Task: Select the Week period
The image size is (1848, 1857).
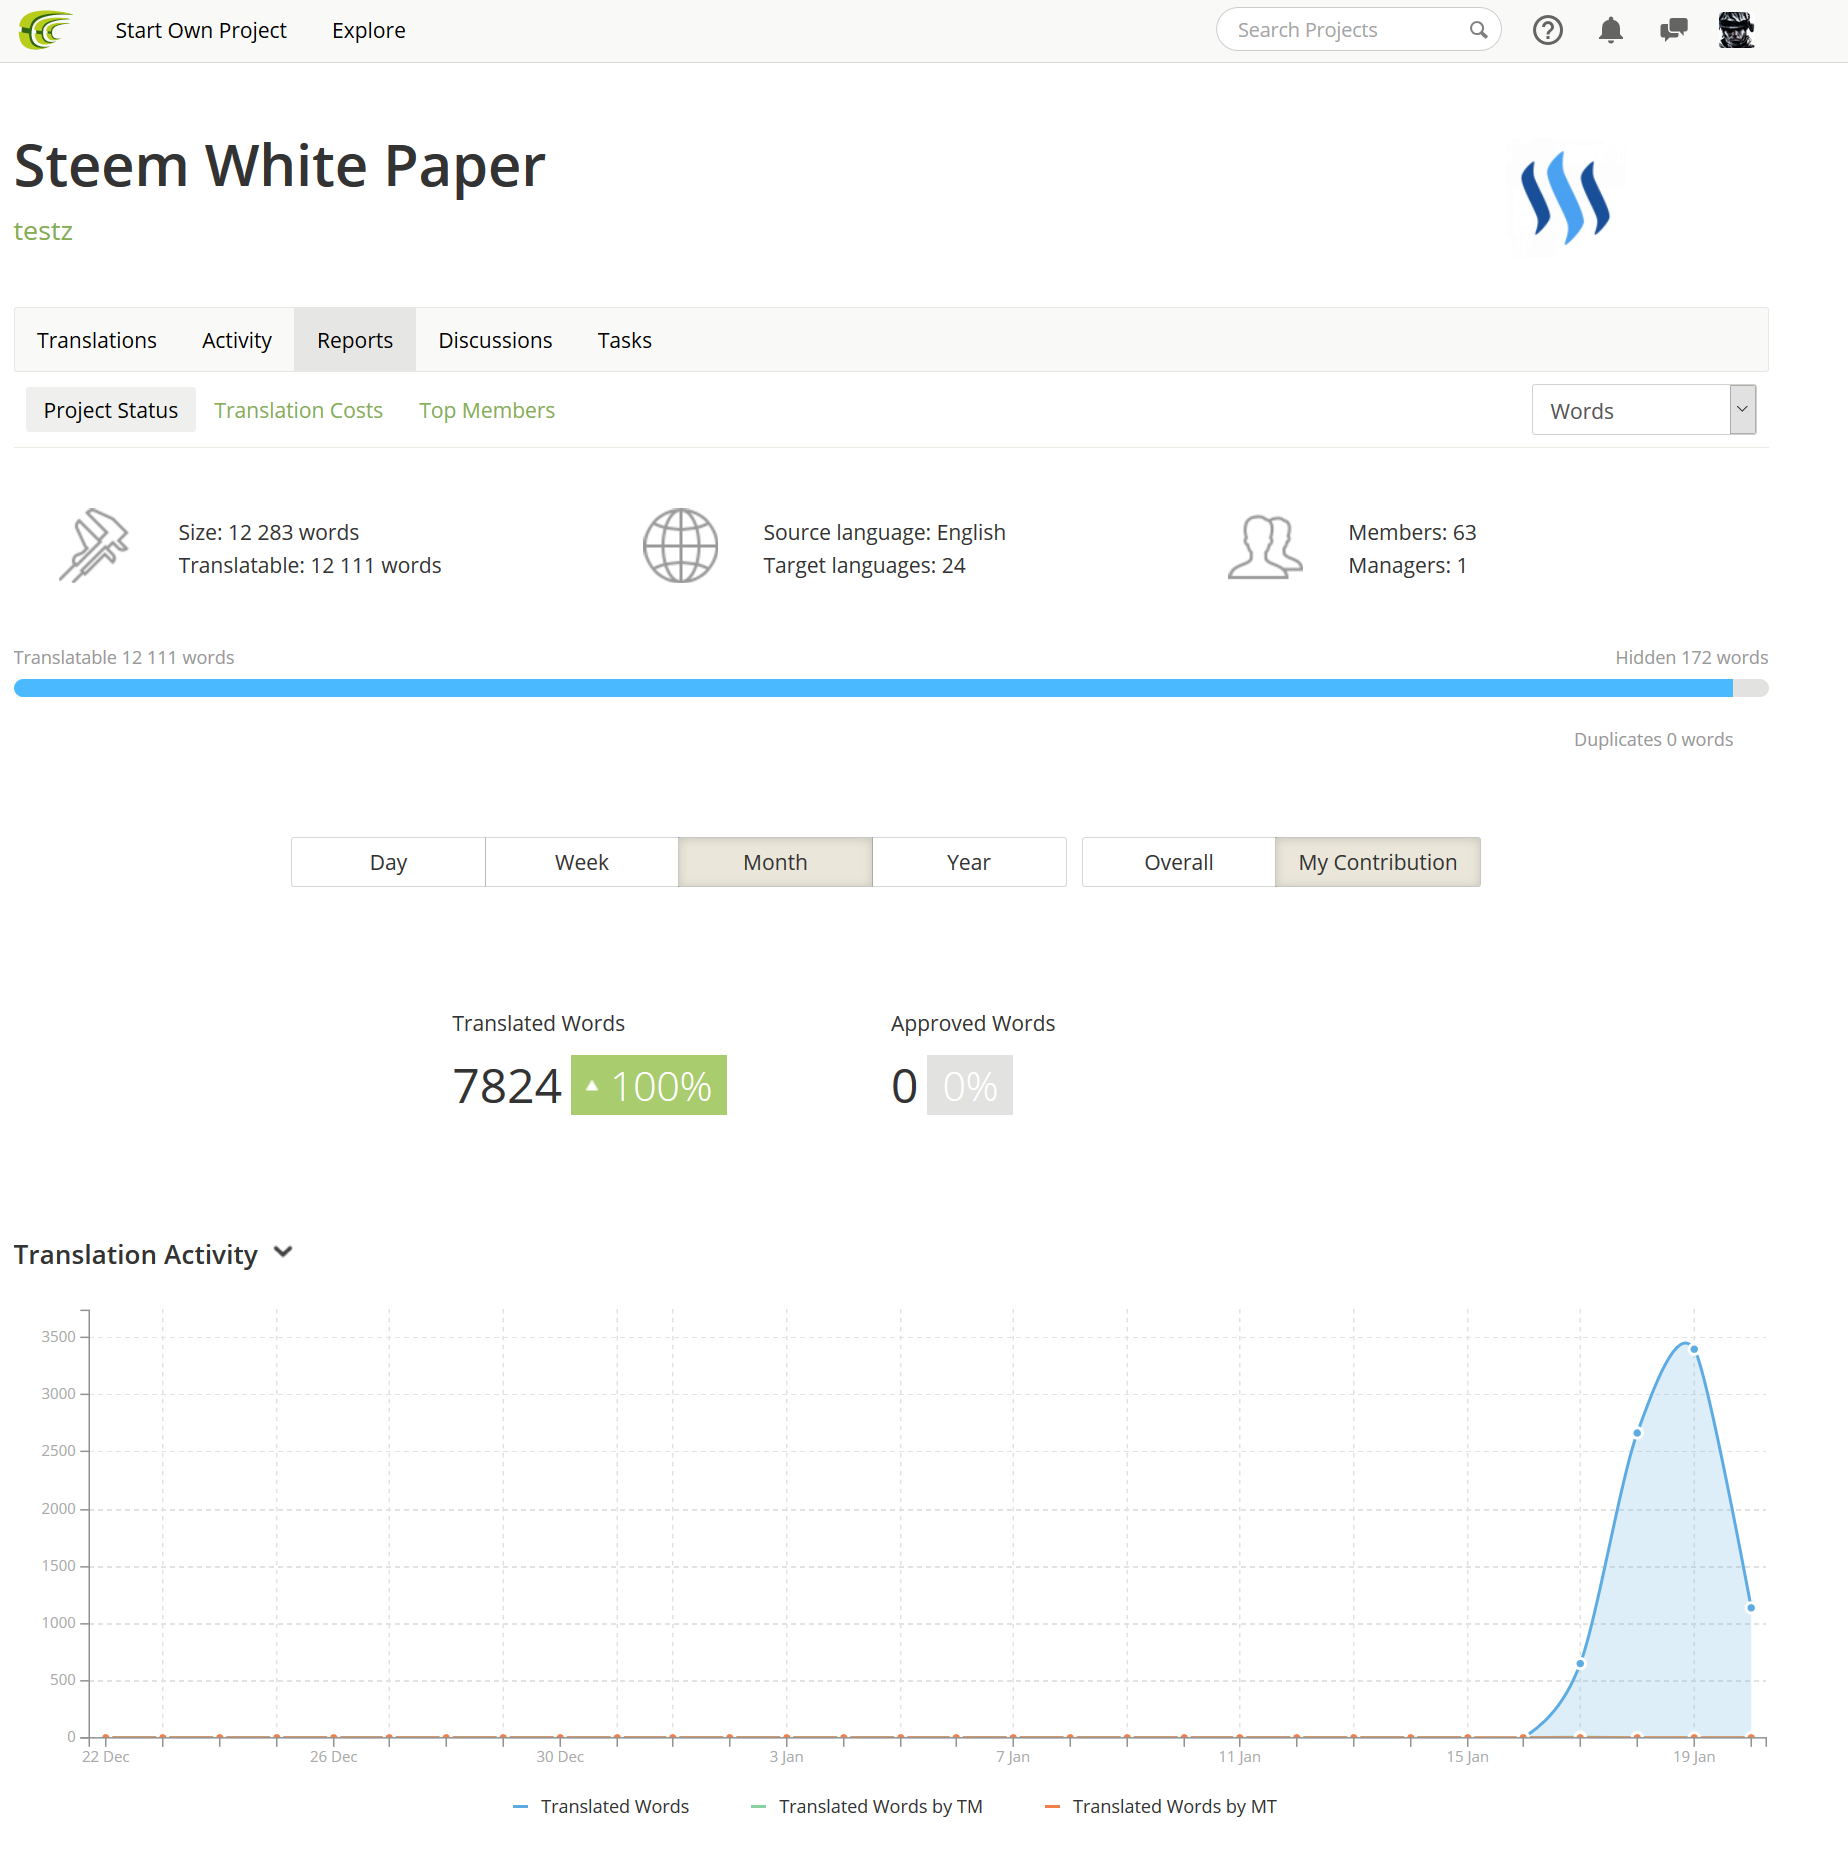Action: 582,862
